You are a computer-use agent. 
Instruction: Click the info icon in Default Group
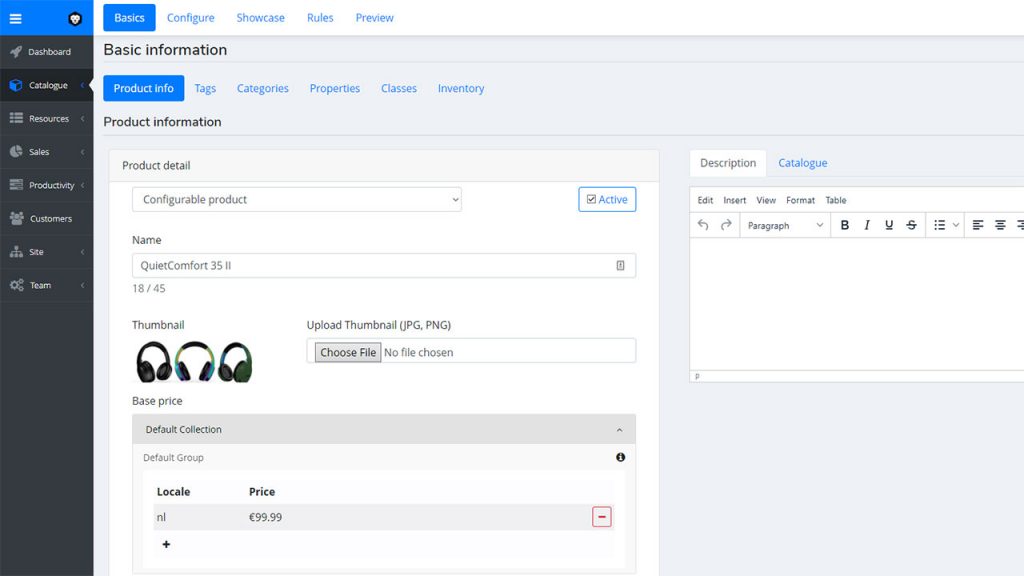[x=620, y=457]
